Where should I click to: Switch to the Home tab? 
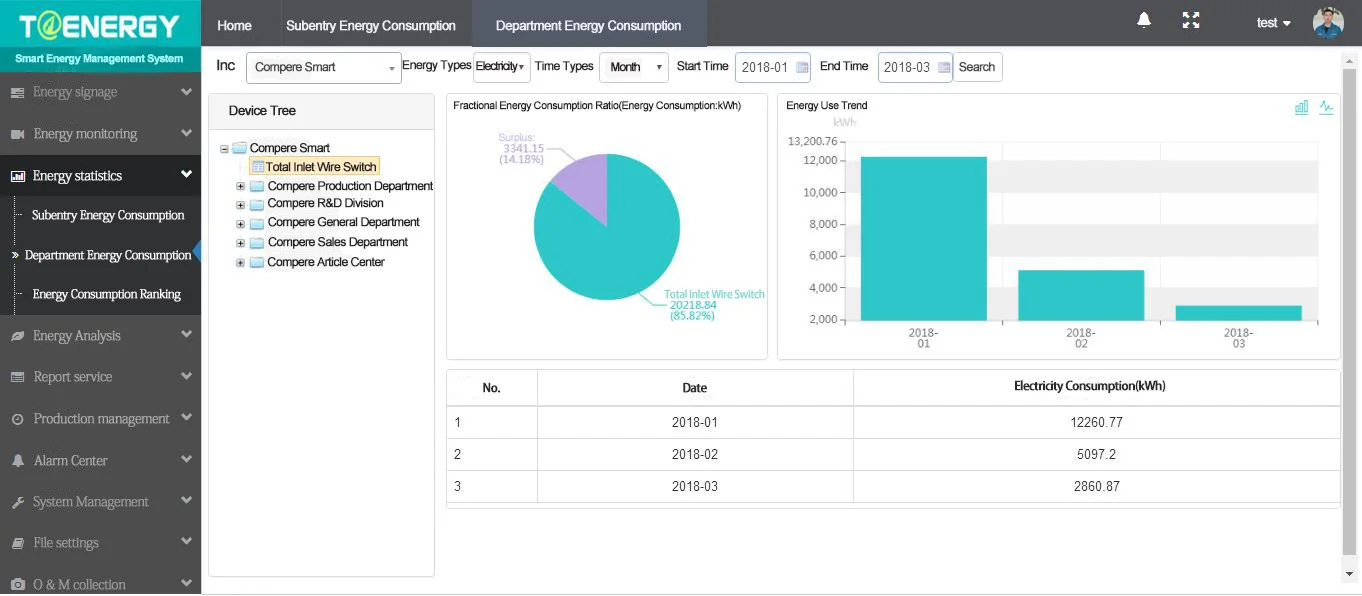click(x=234, y=25)
